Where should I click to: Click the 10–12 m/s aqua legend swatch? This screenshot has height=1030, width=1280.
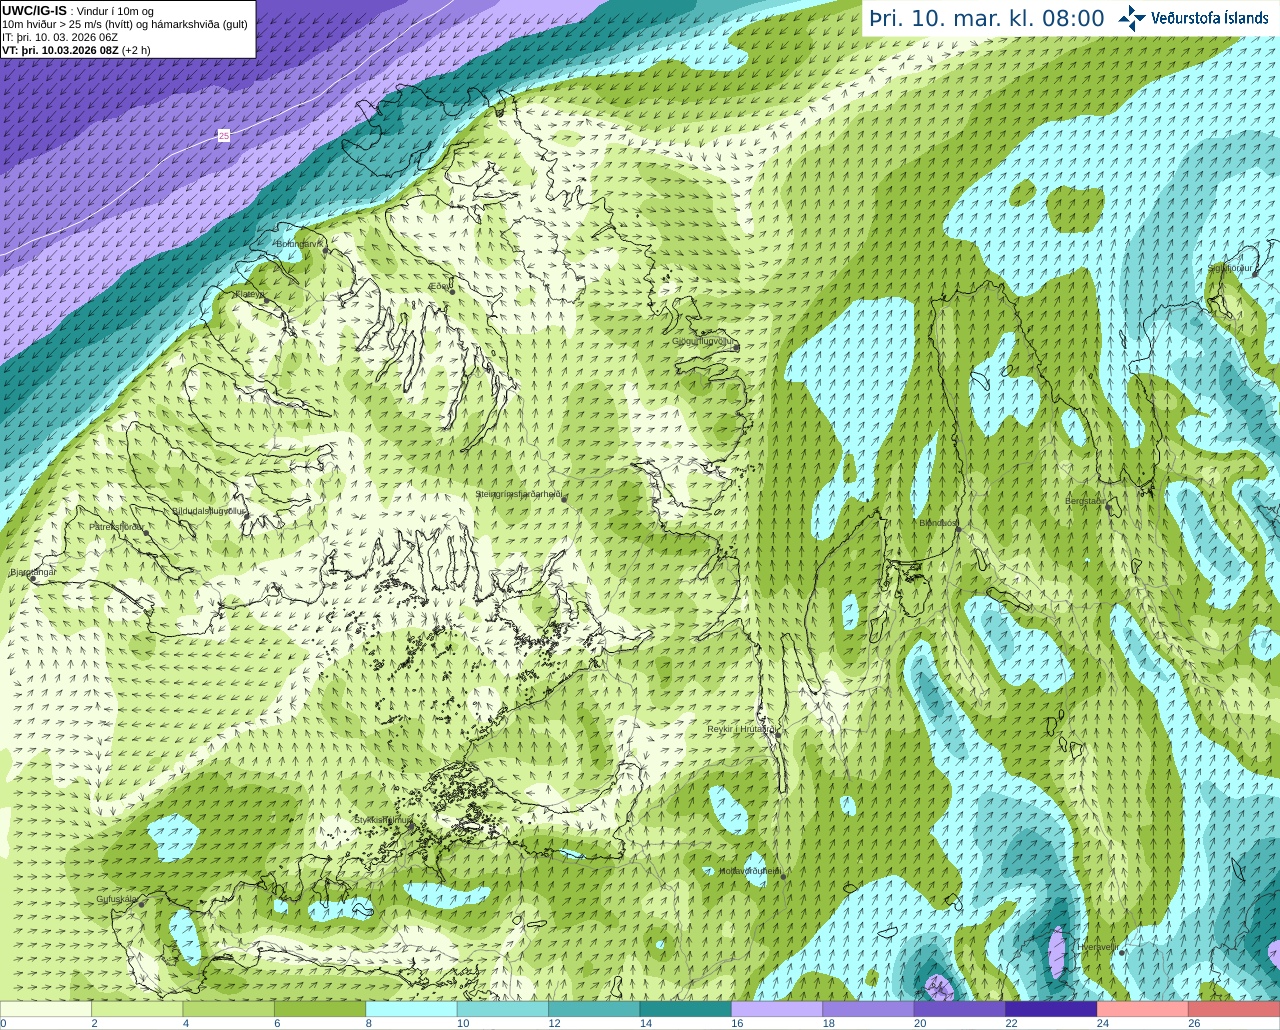click(x=503, y=1009)
